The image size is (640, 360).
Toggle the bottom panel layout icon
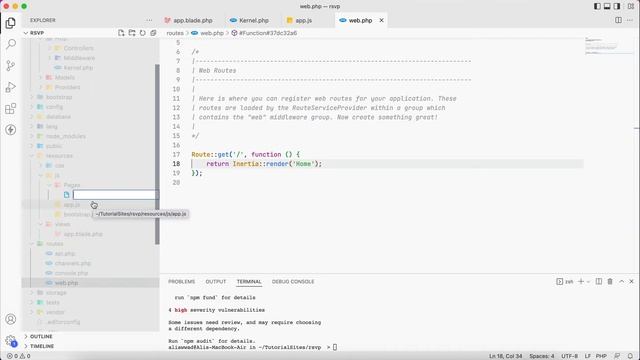point(607,6)
